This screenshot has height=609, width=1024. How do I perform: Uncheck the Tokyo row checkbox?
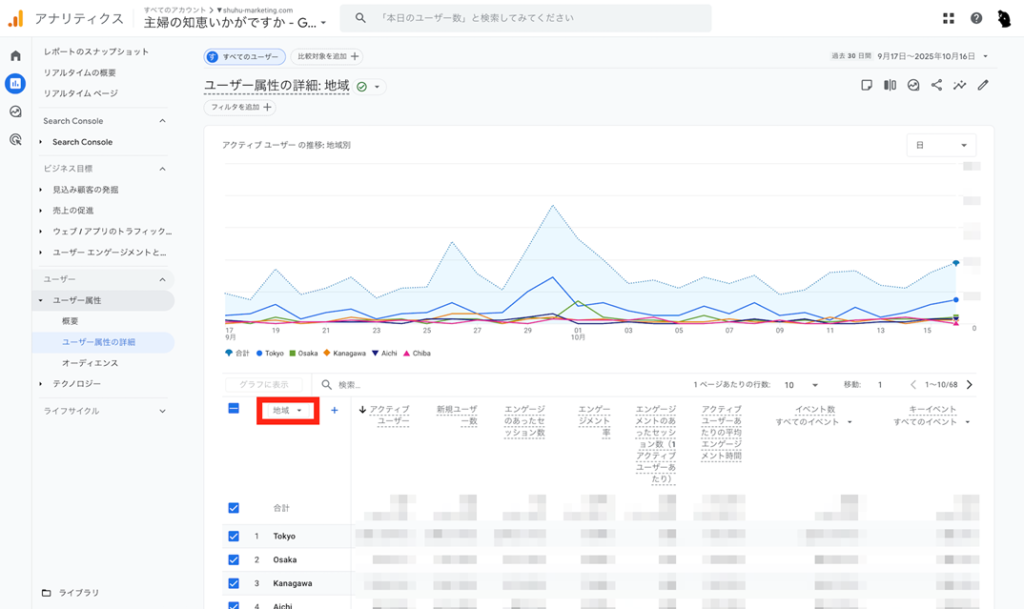tap(234, 536)
